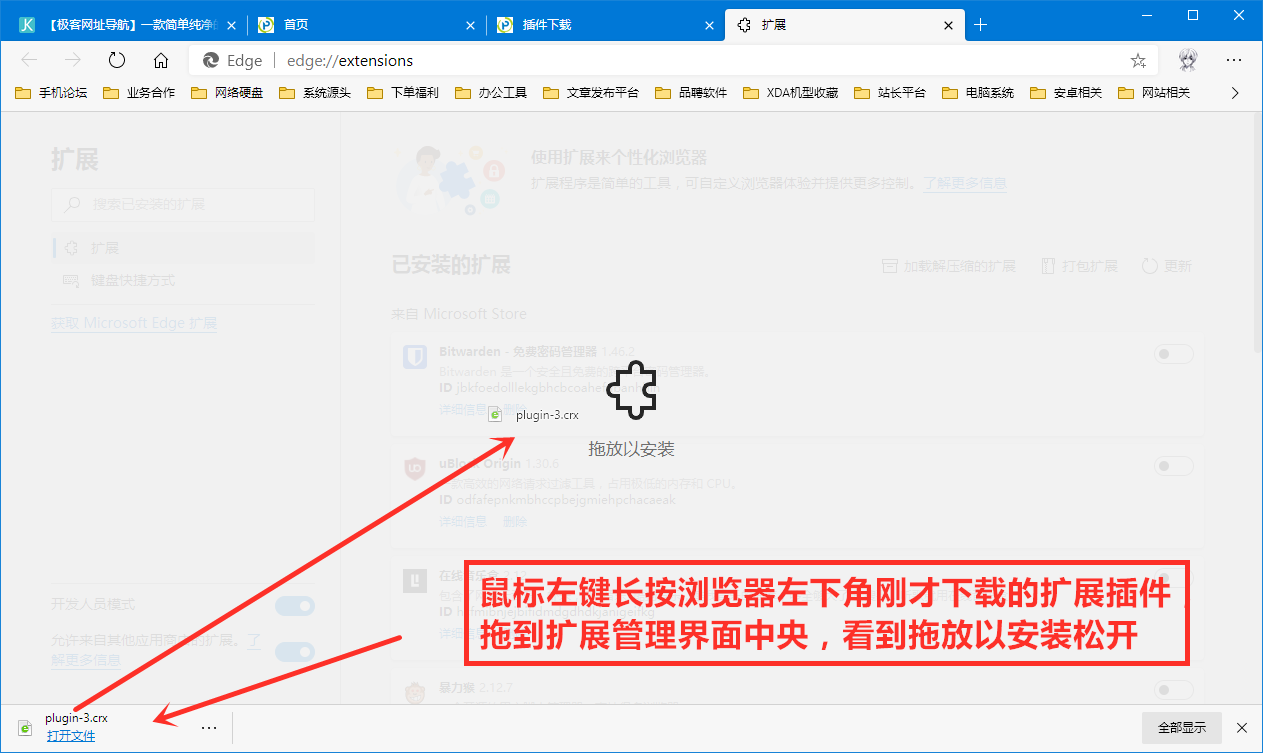Viewport: 1263px width, 753px height.
Task: Toggle off 开发人员模式
Action: click(x=294, y=605)
